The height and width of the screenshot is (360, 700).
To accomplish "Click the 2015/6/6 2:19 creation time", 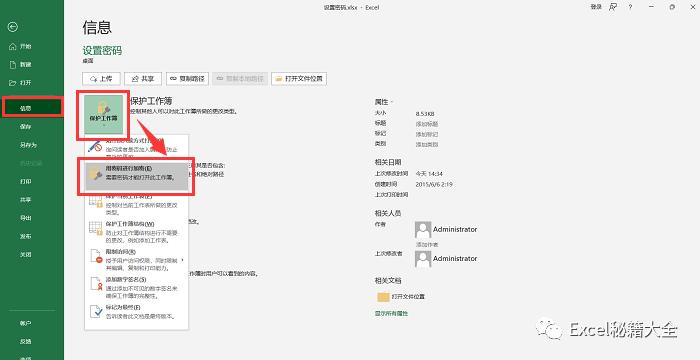I will click(x=434, y=184).
